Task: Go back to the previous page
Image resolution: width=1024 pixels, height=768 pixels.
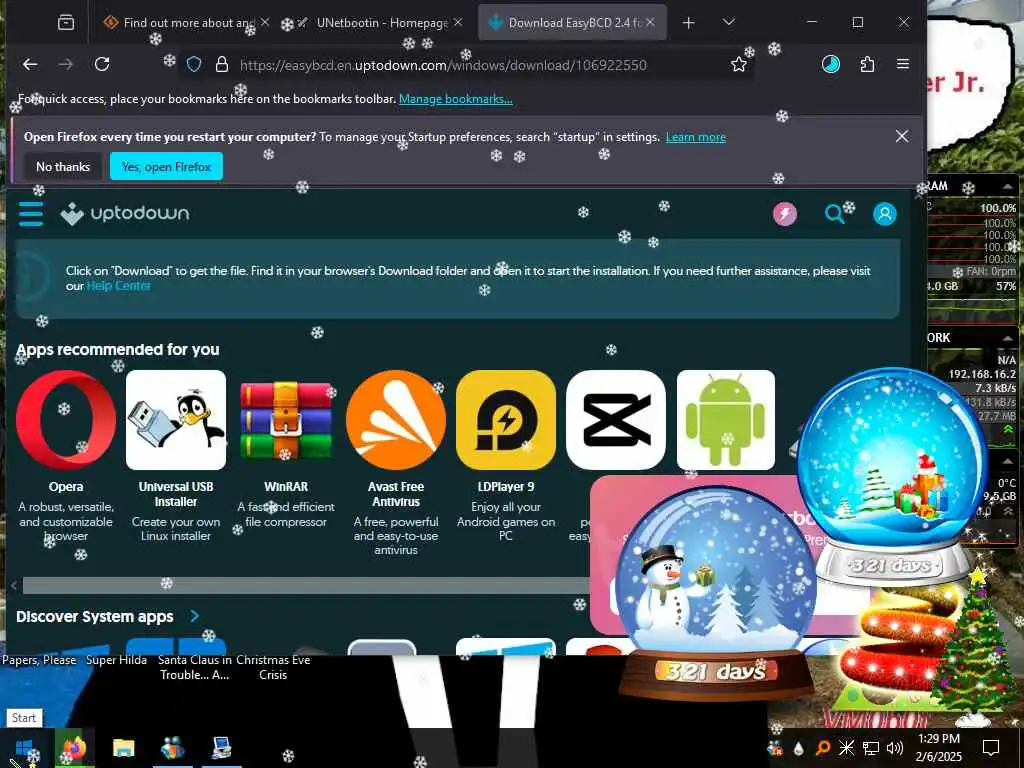Action: (x=30, y=64)
